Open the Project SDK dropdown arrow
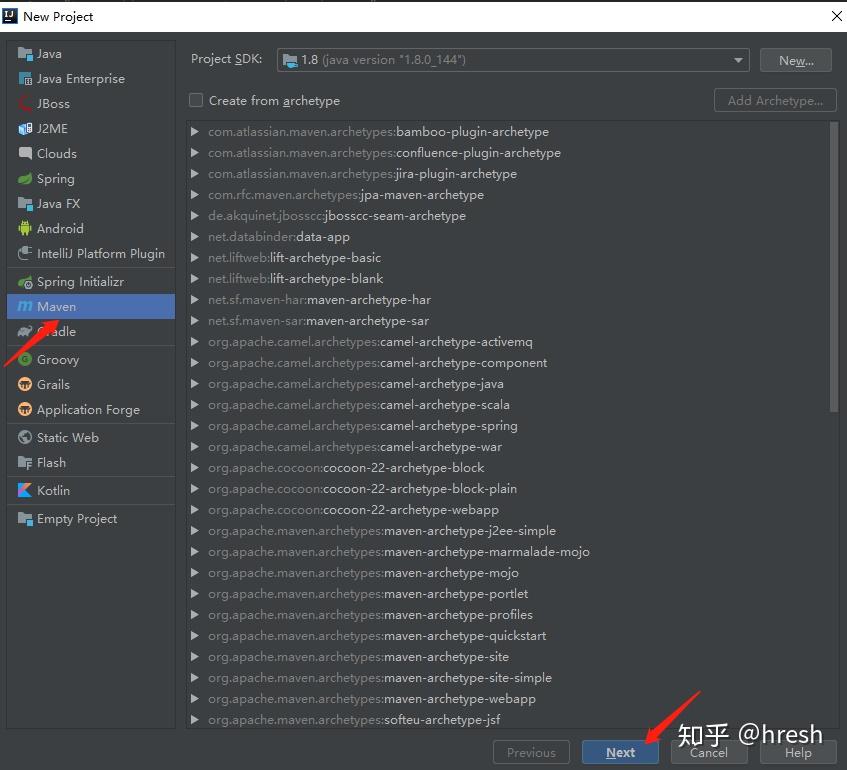Image resolution: width=847 pixels, height=770 pixels. (x=738, y=60)
